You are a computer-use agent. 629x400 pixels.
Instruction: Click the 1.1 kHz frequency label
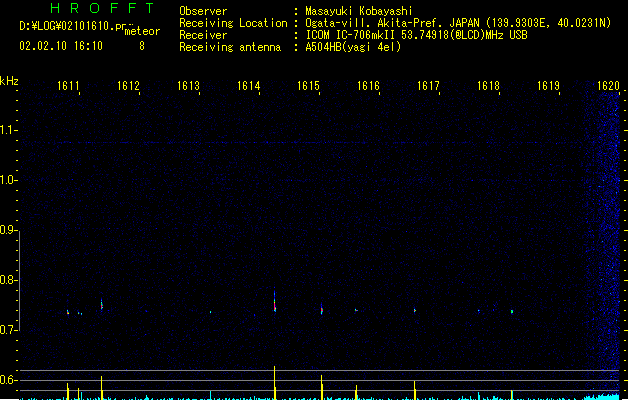pyautogui.click(x=7, y=130)
